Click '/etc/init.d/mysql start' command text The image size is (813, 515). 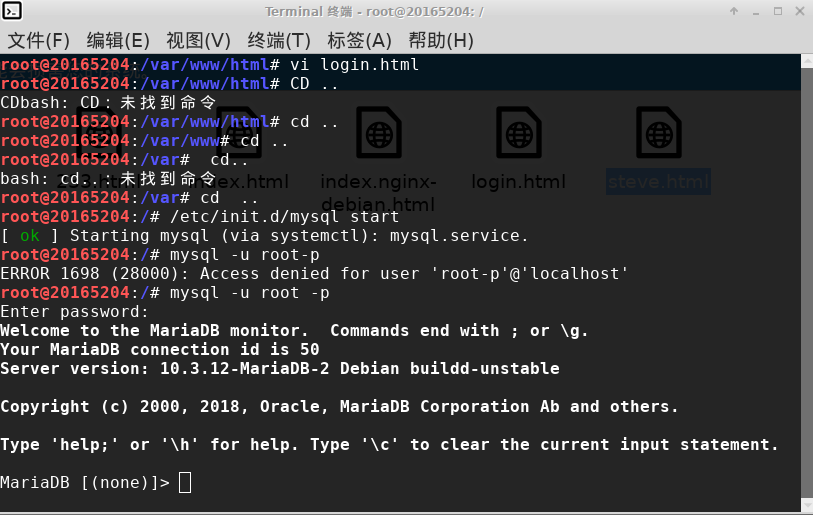tap(285, 216)
